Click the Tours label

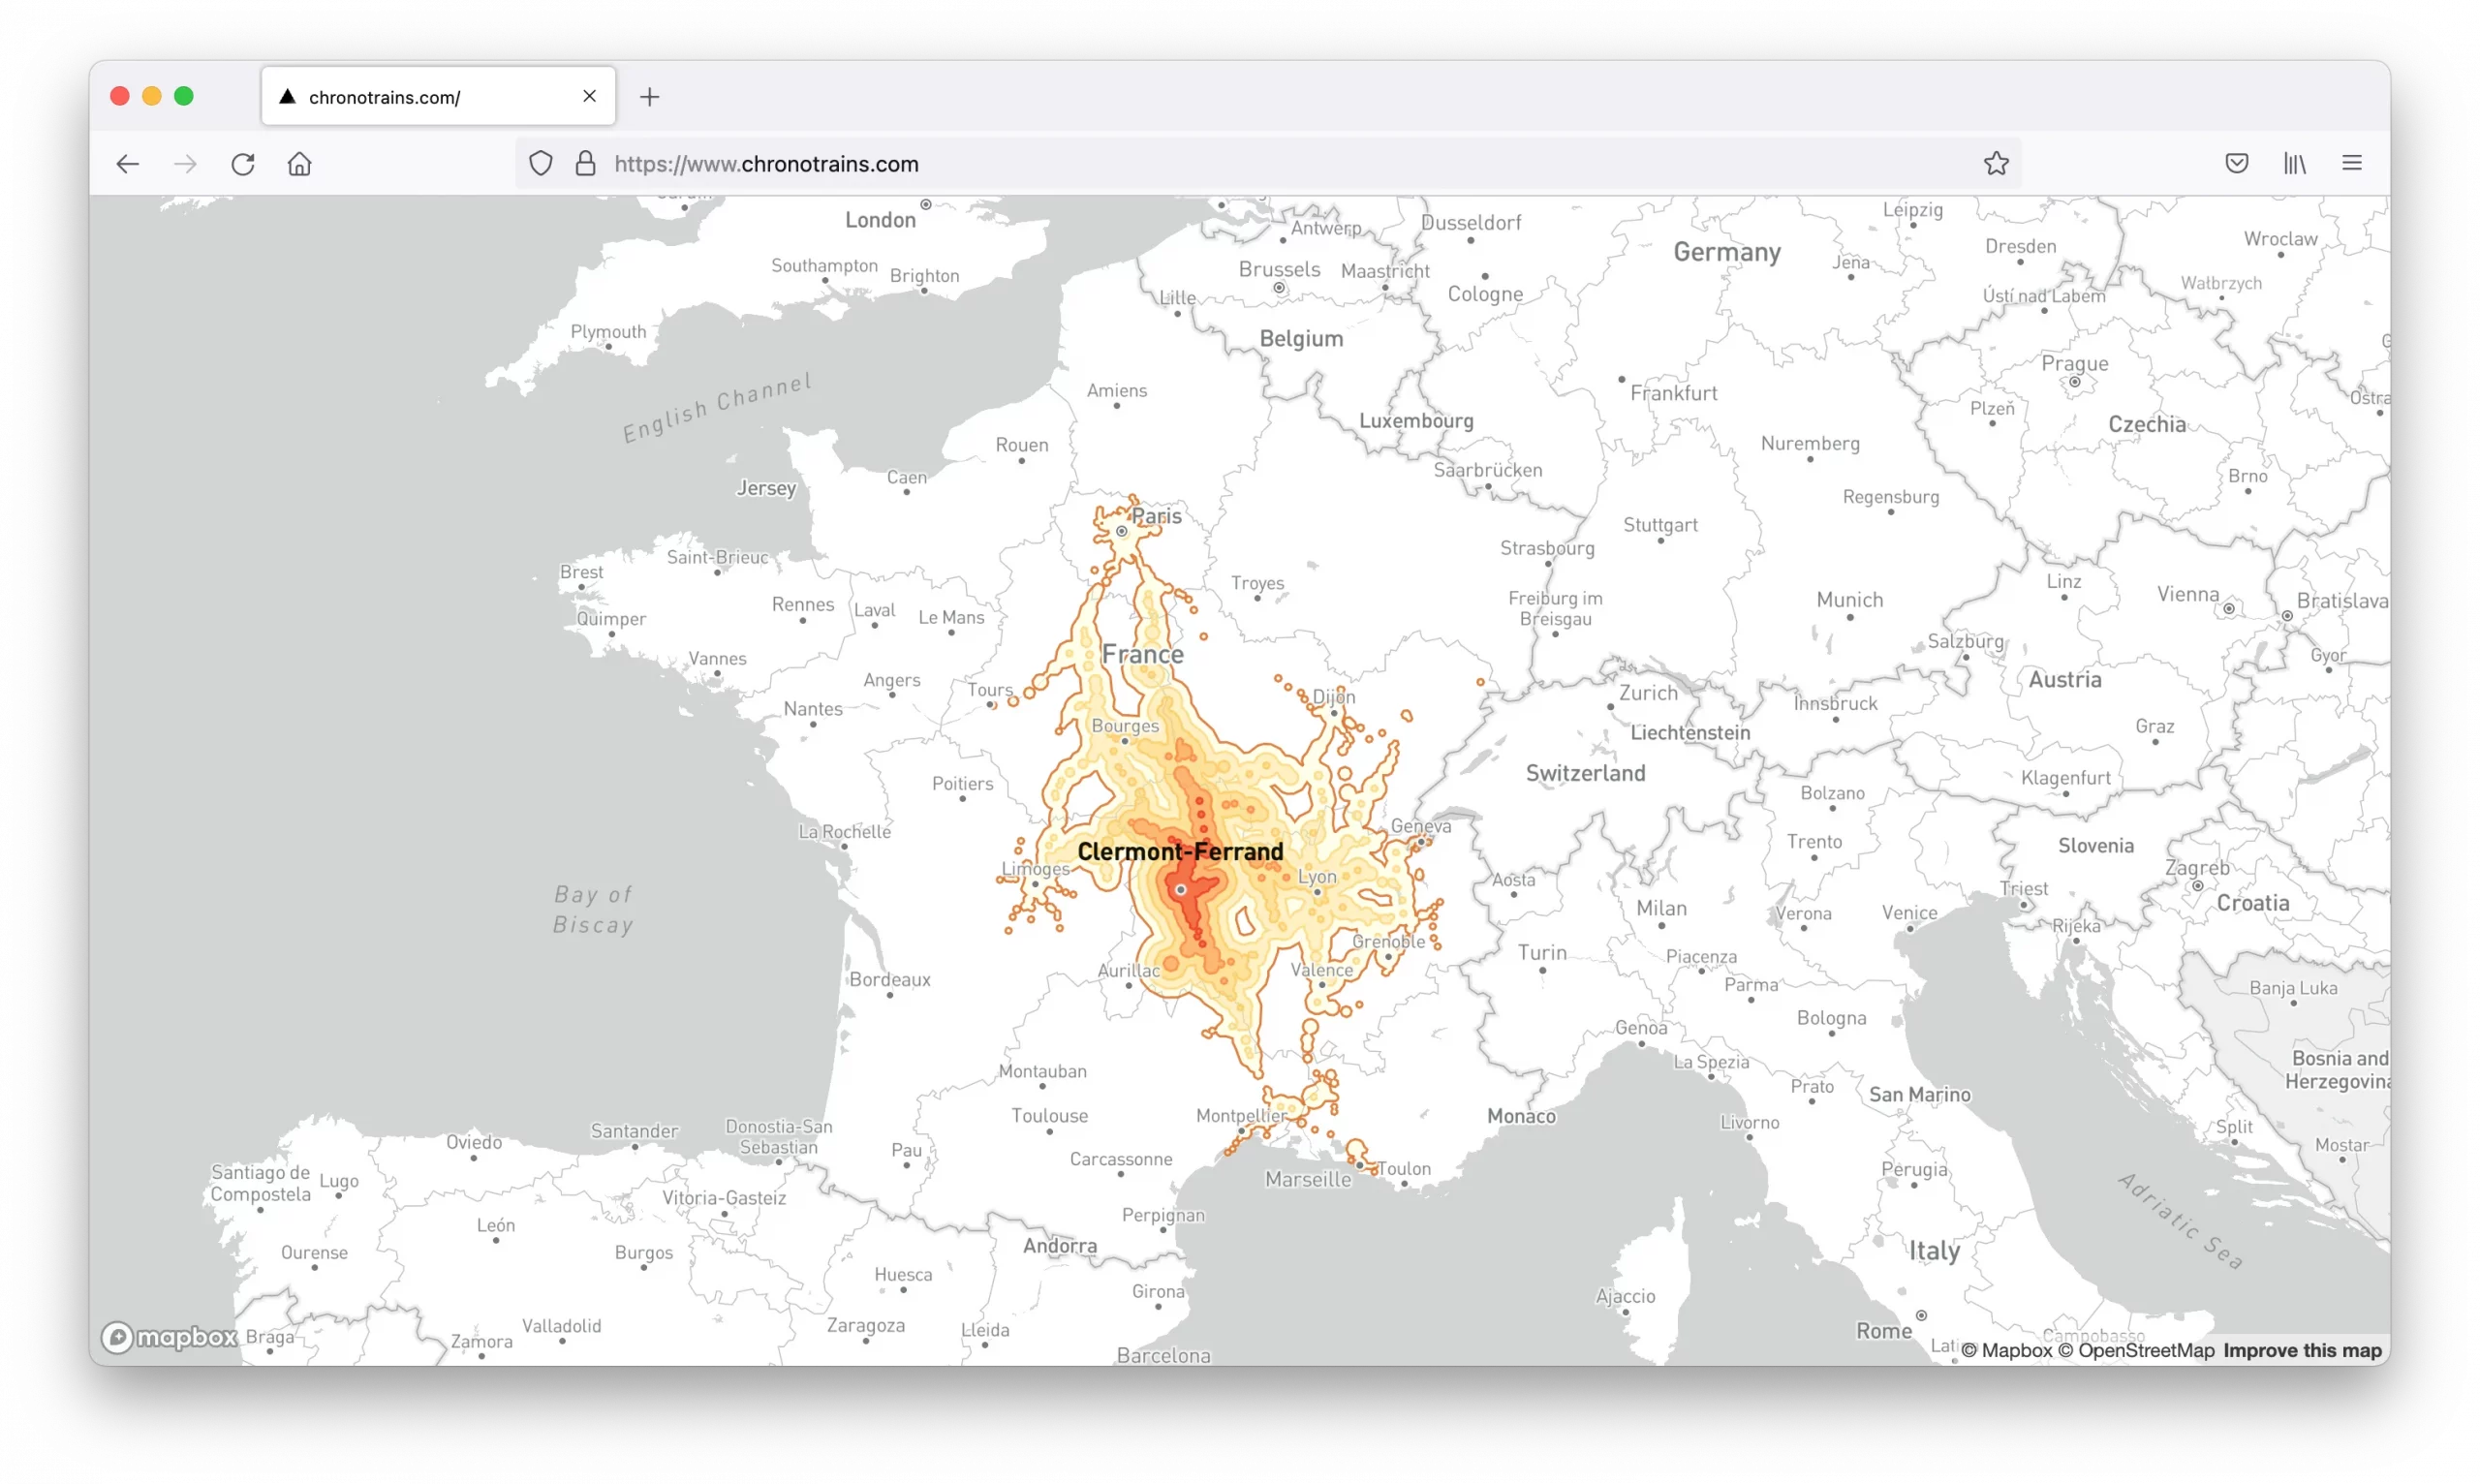(x=989, y=689)
